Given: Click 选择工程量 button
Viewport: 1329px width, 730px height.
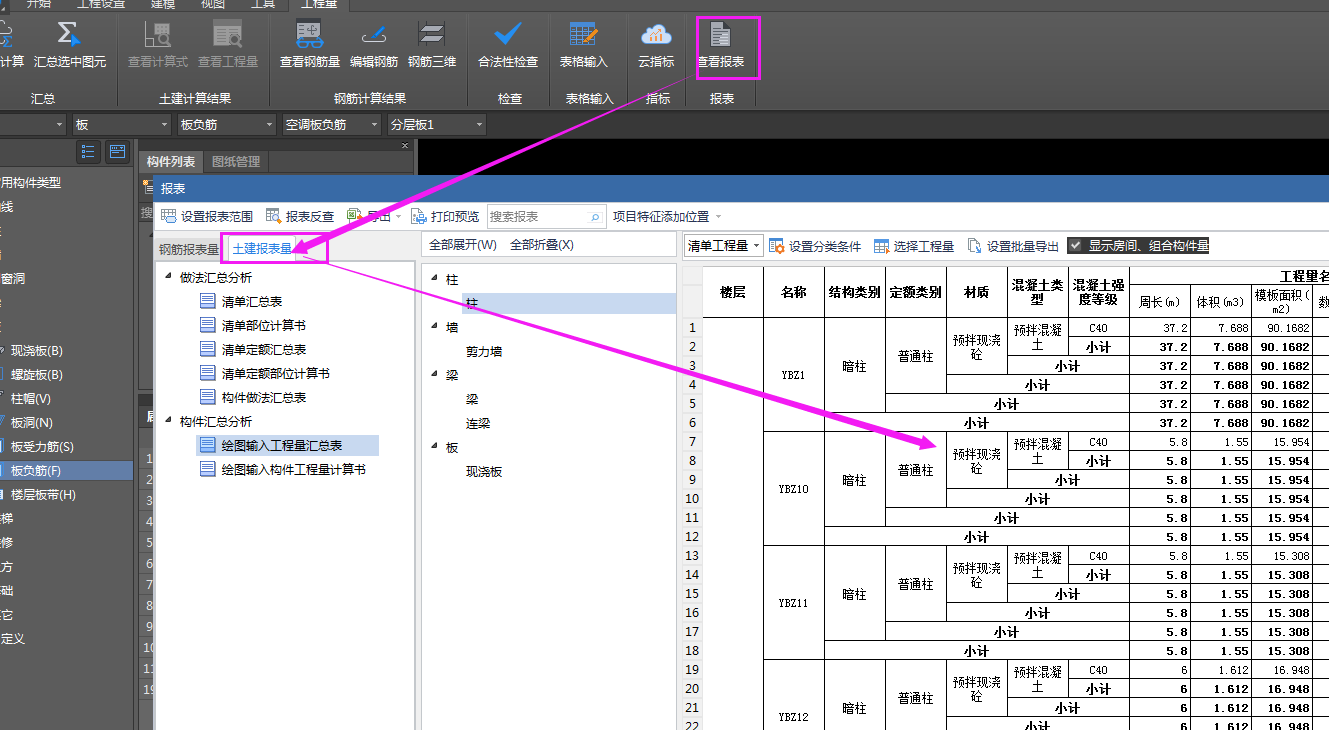Looking at the screenshot, I should [x=914, y=246].
